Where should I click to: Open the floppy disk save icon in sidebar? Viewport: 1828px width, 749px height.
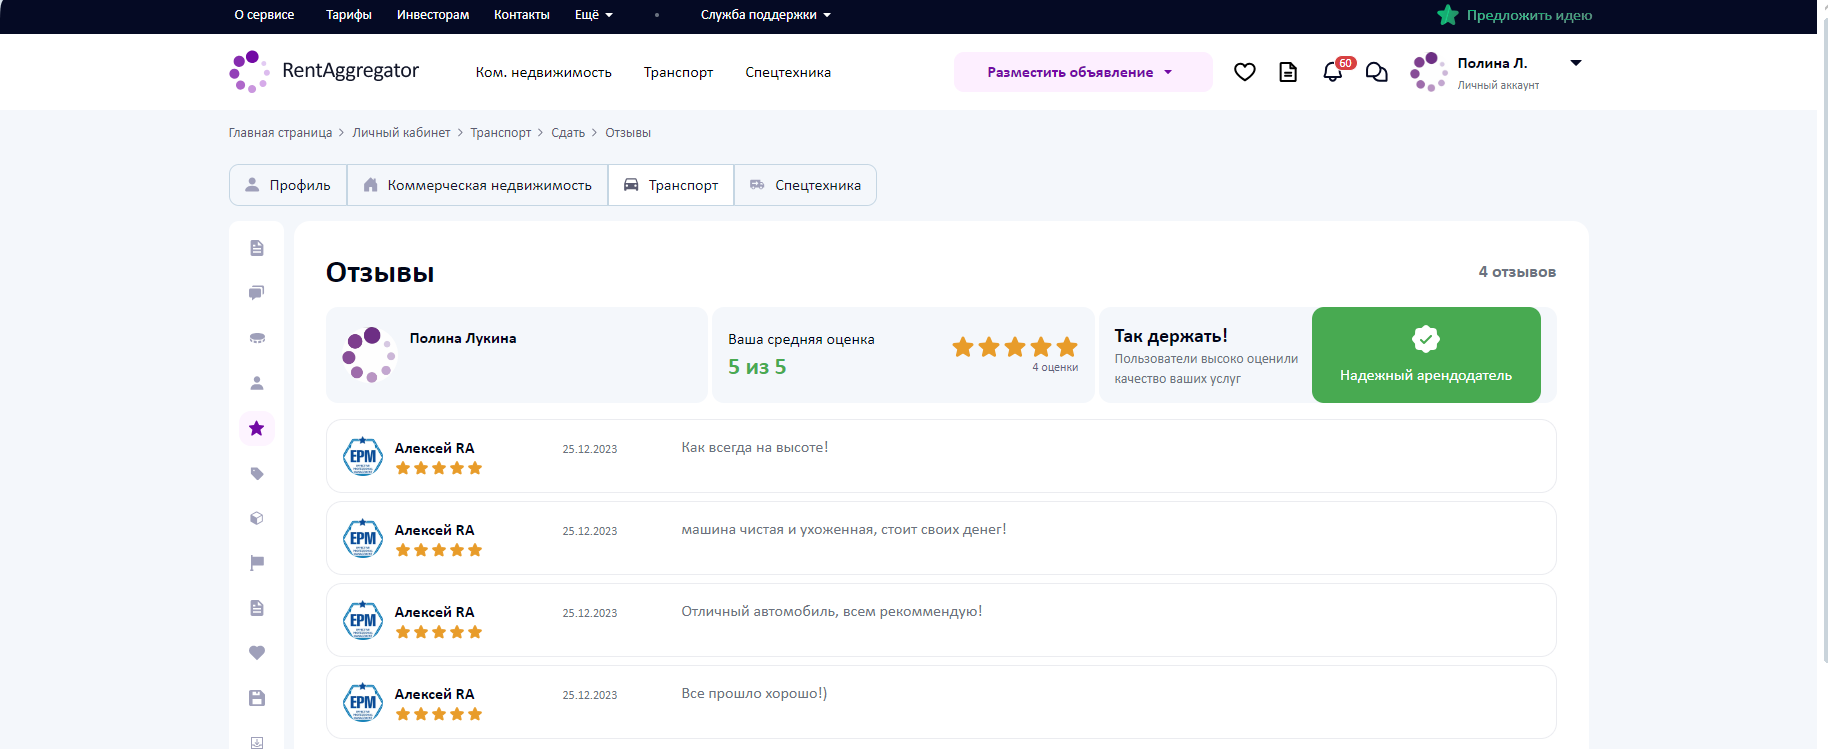click(257, 698)
